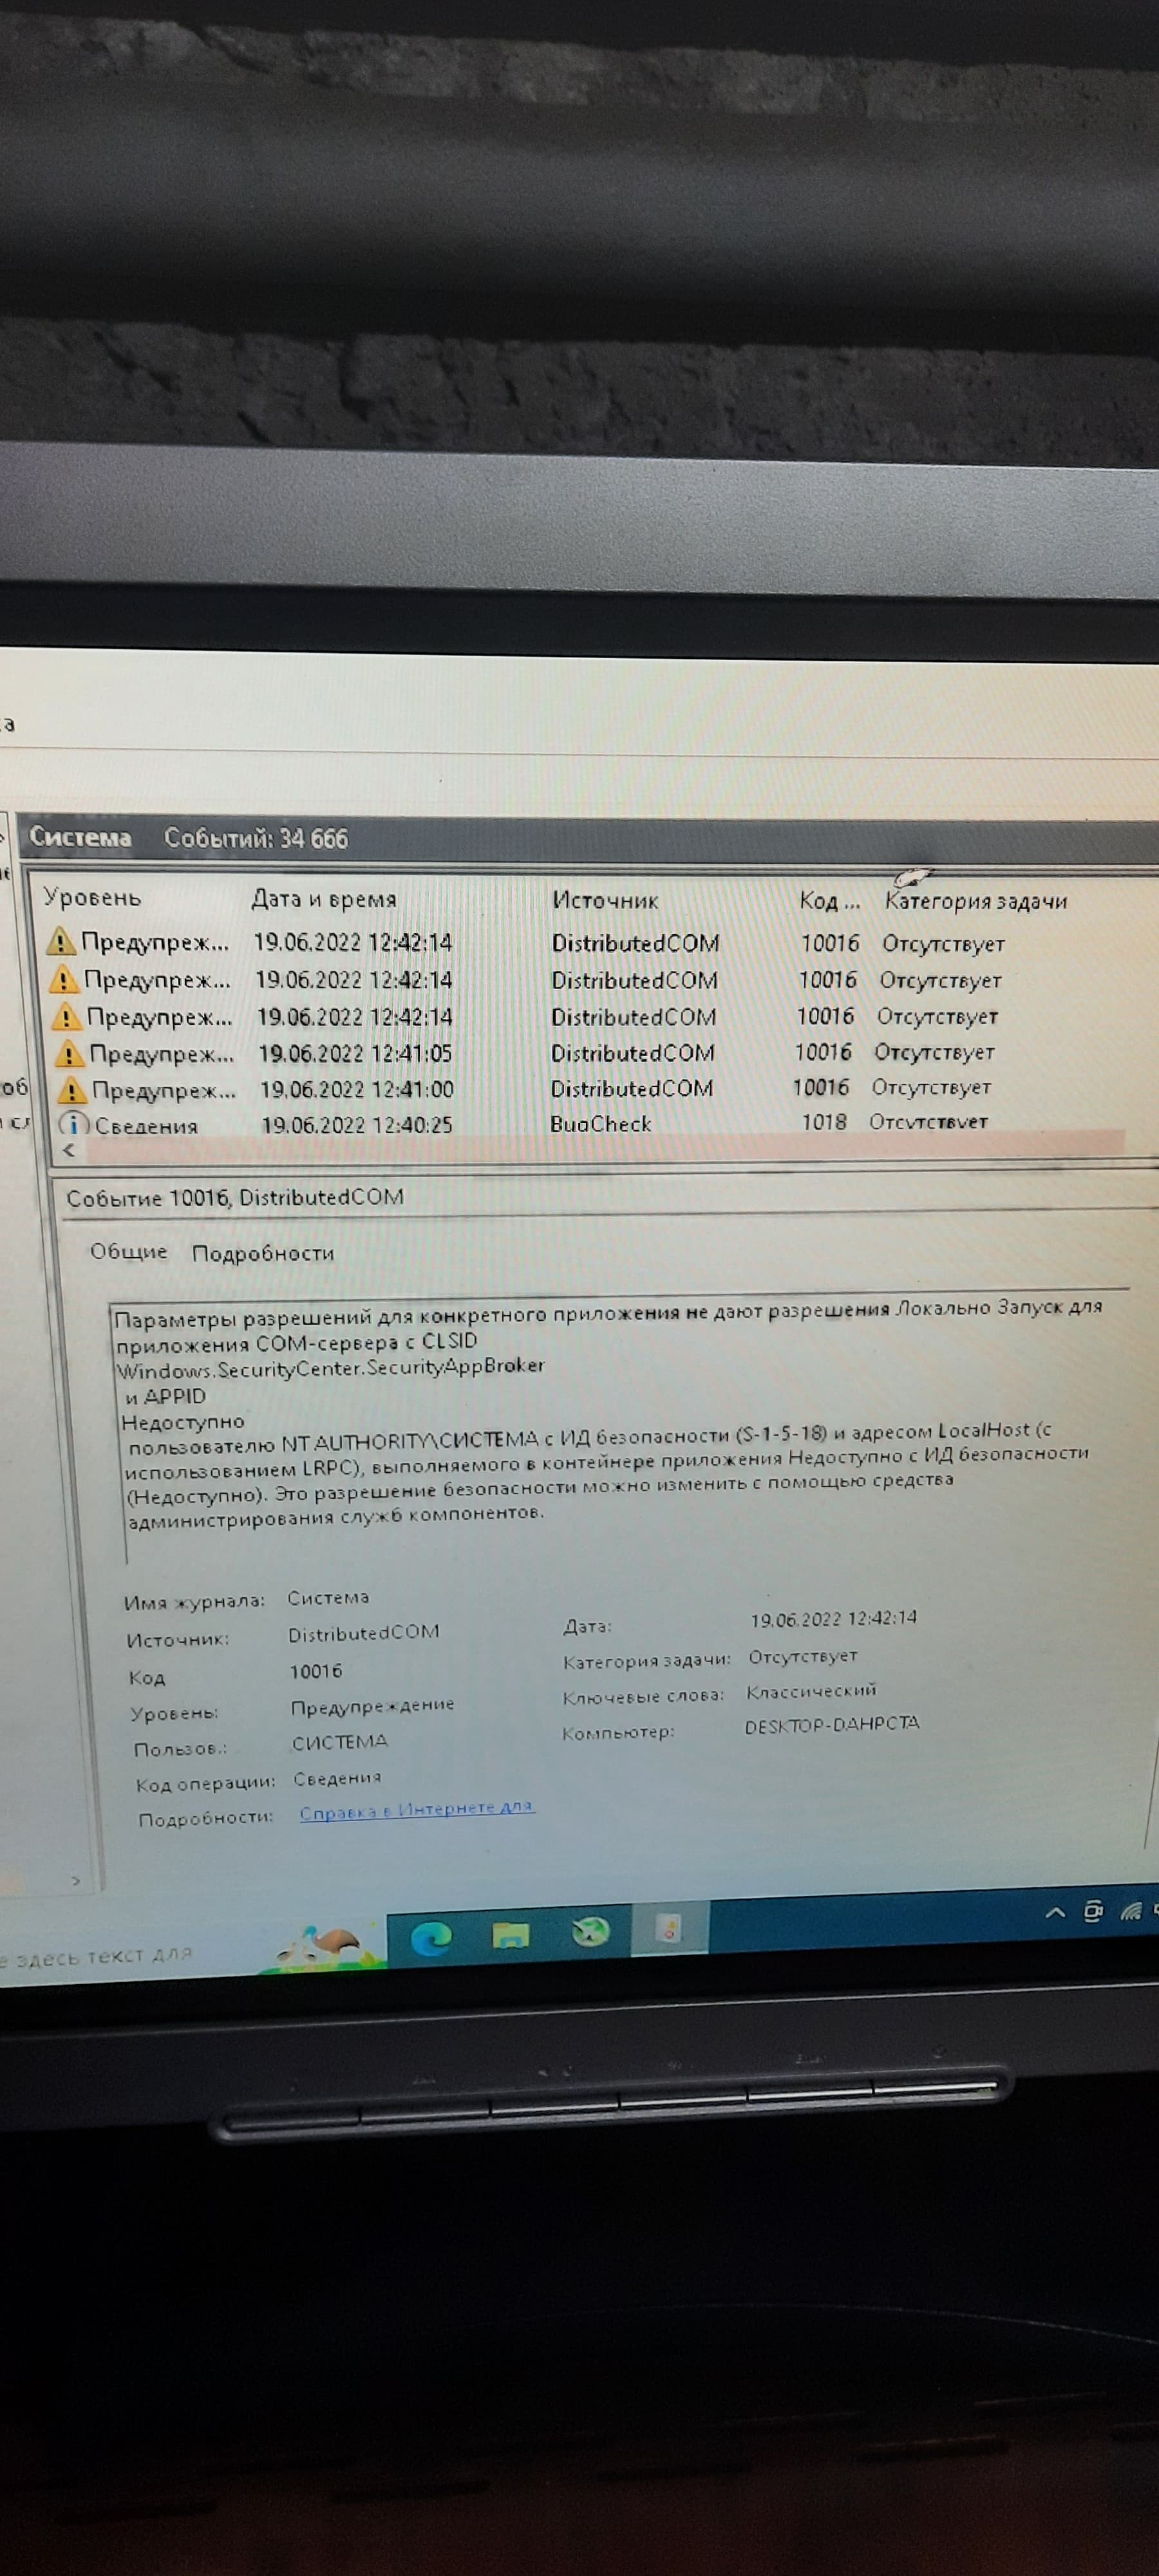Sort events by the Источник column header
The image size is (1159, 2576).
click(605, 900)
